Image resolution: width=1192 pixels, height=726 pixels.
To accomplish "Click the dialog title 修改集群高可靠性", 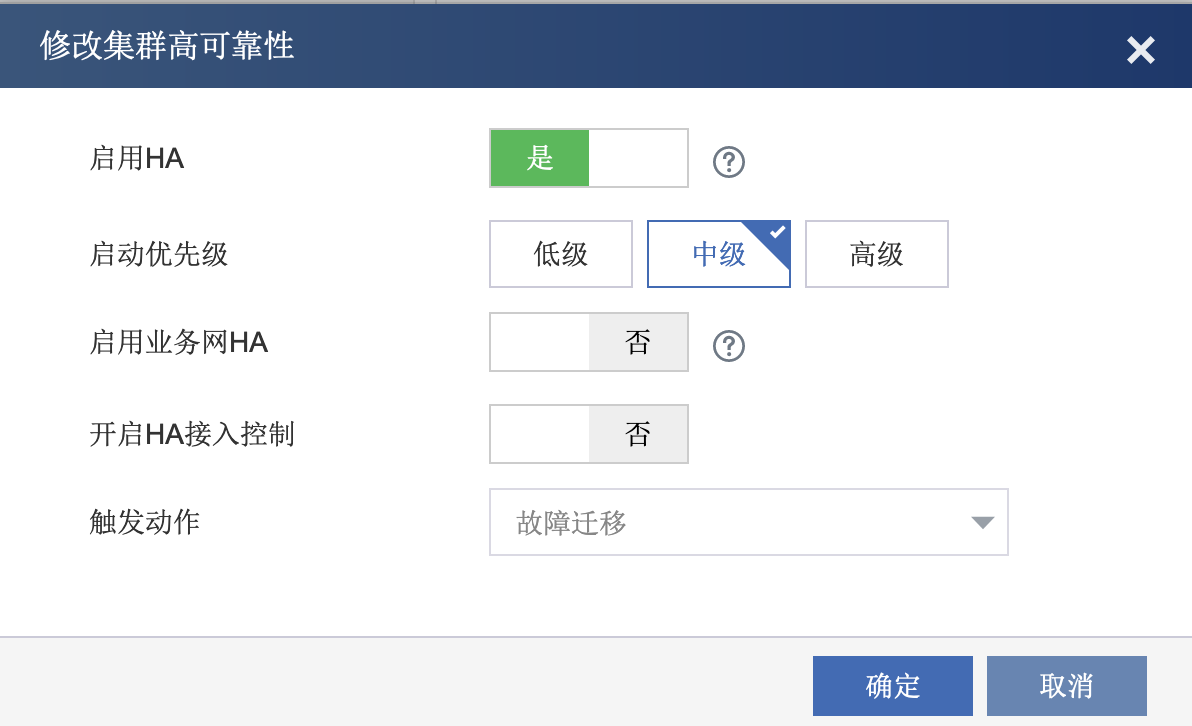I will tap(167, 46).
